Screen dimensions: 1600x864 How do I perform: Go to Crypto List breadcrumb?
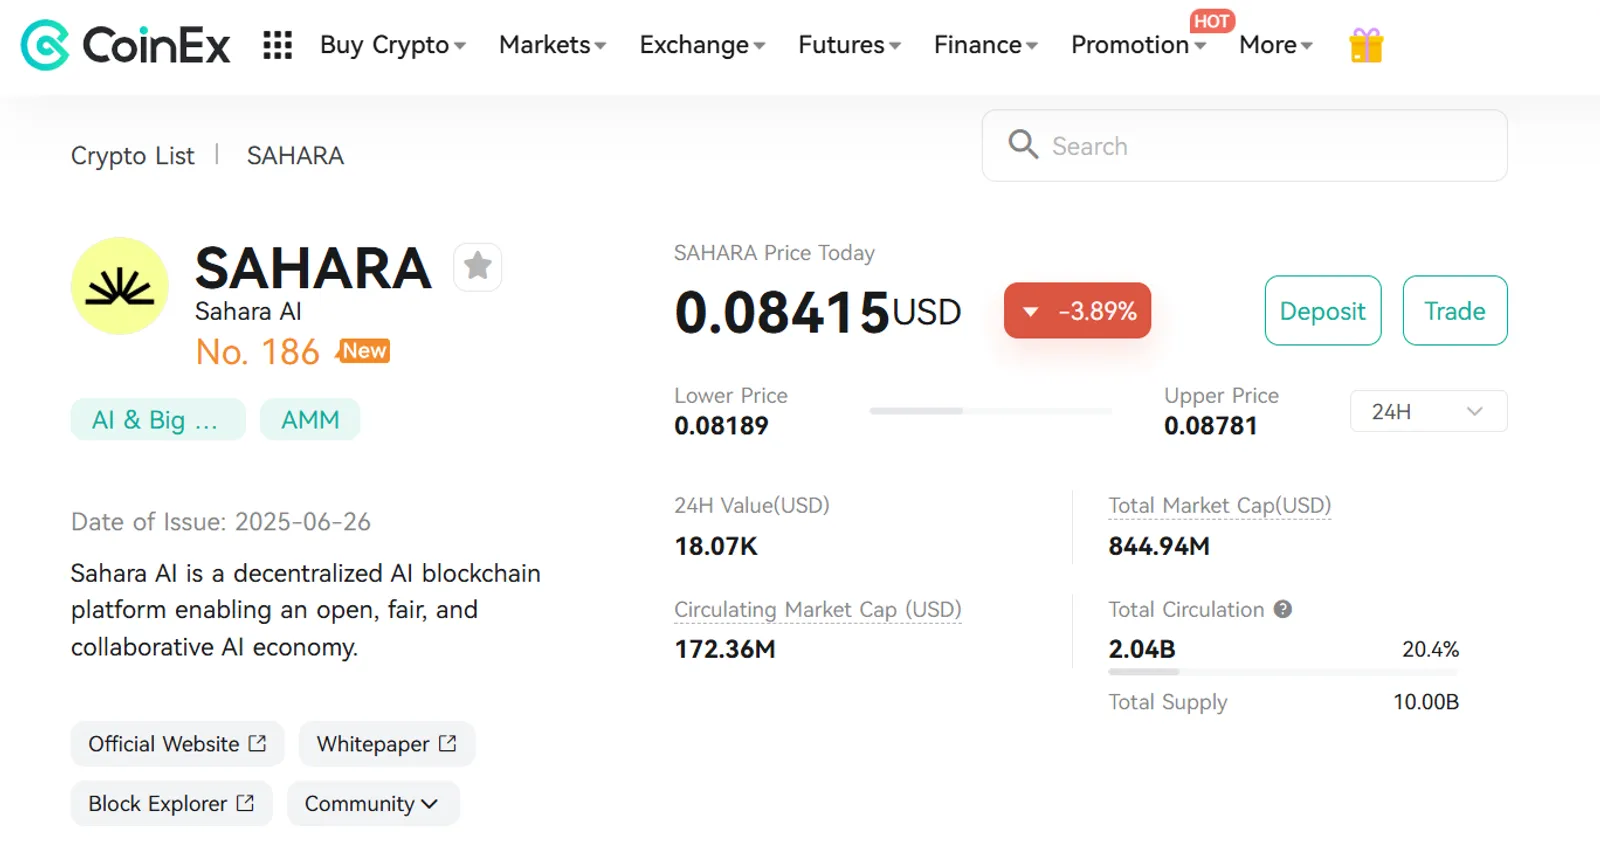(x=133, y=156)
